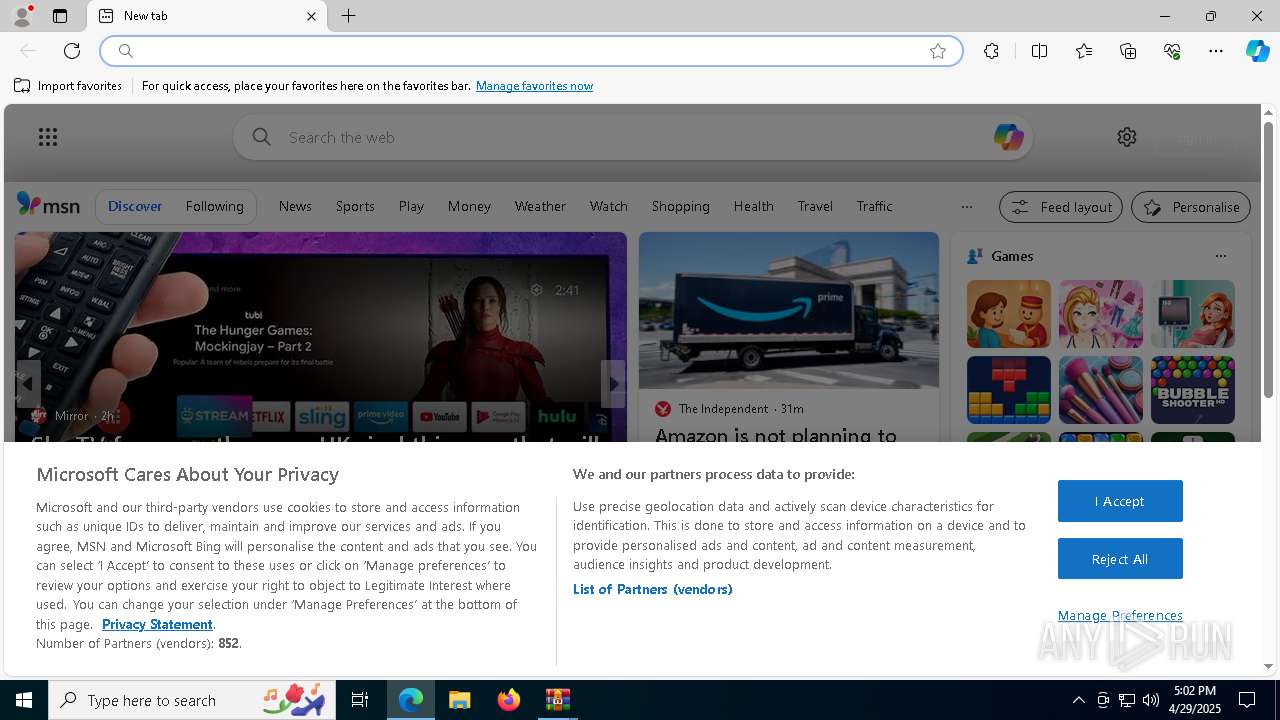
Task: Open the Games heading link
Action: click(1012, 256)
